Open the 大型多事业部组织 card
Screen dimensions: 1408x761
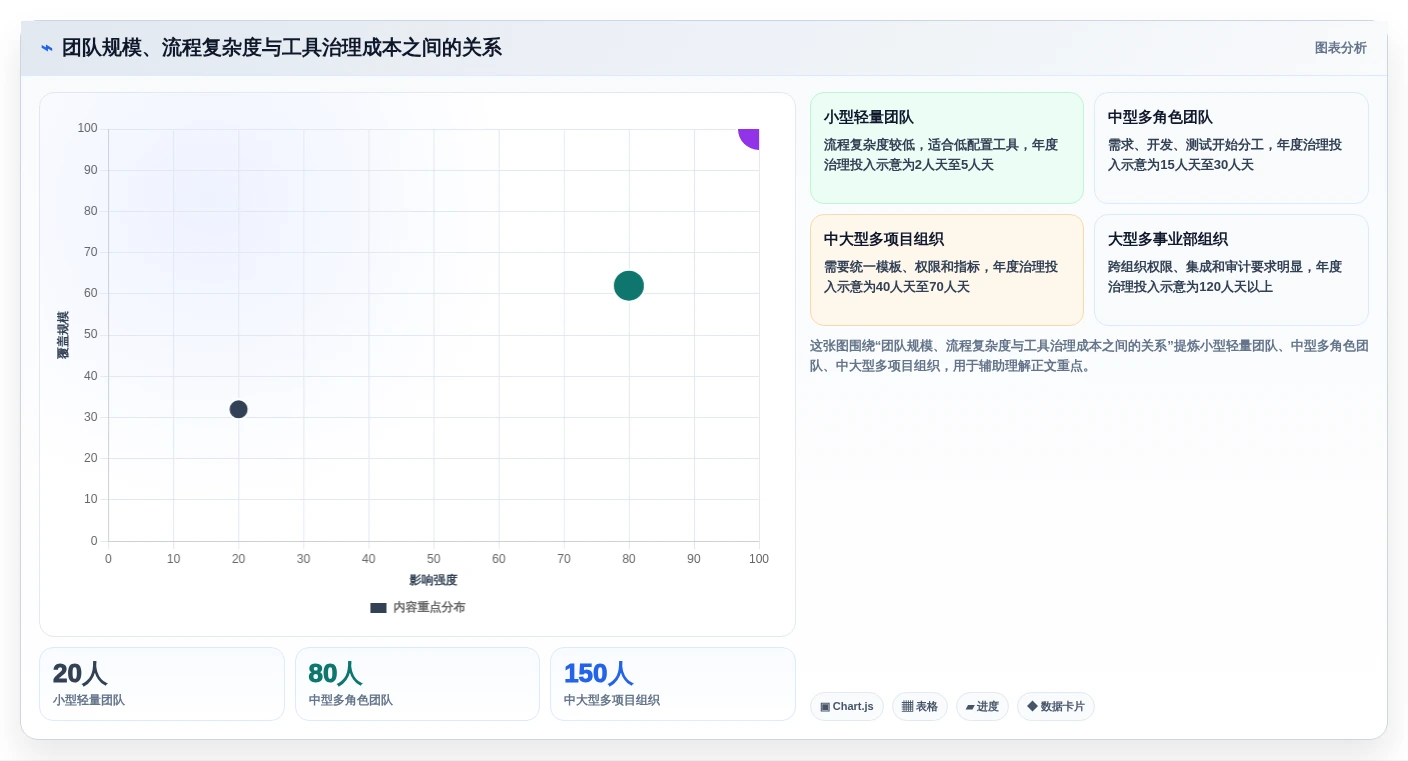[1231, 270]
